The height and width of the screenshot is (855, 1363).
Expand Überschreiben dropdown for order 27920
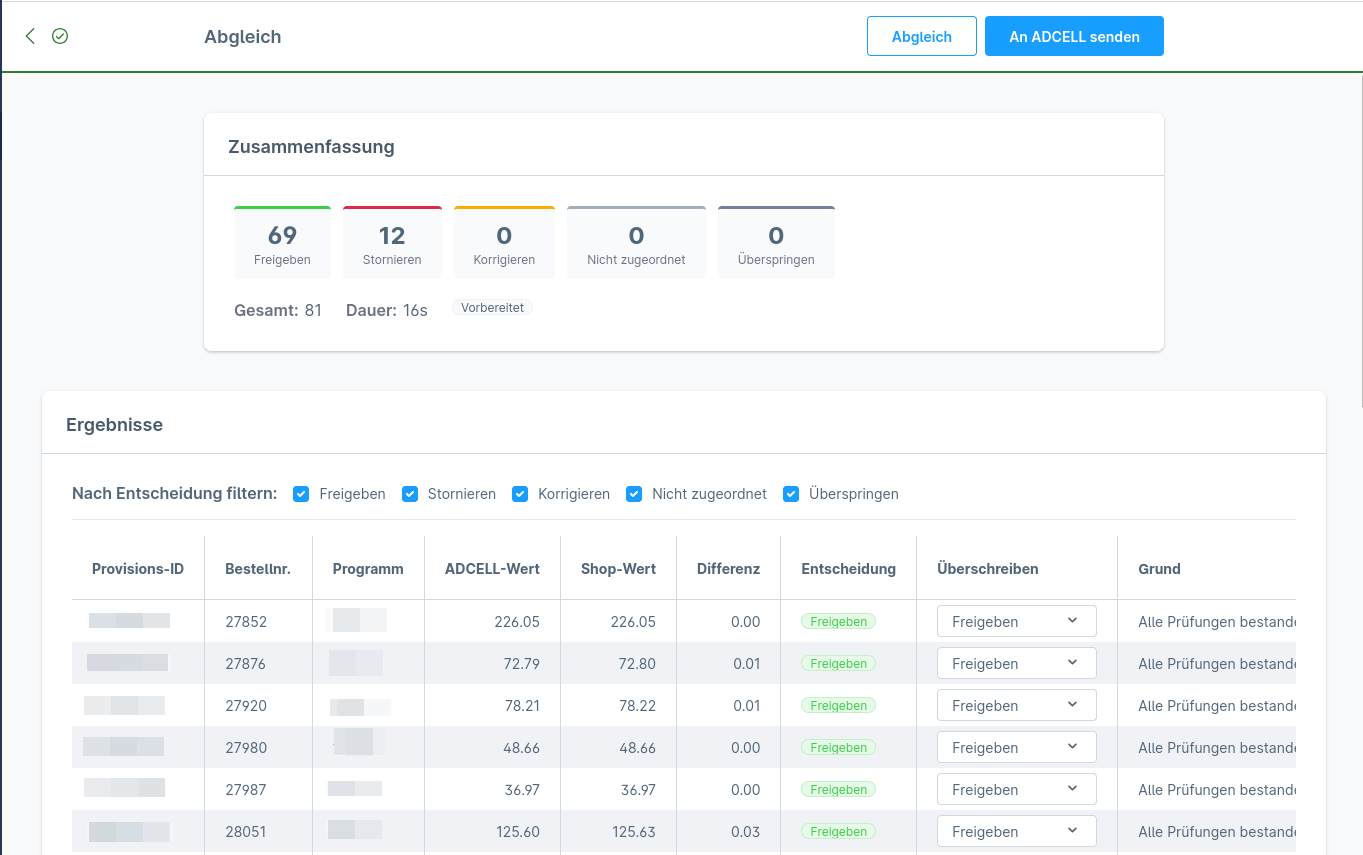click(1016, 705)
